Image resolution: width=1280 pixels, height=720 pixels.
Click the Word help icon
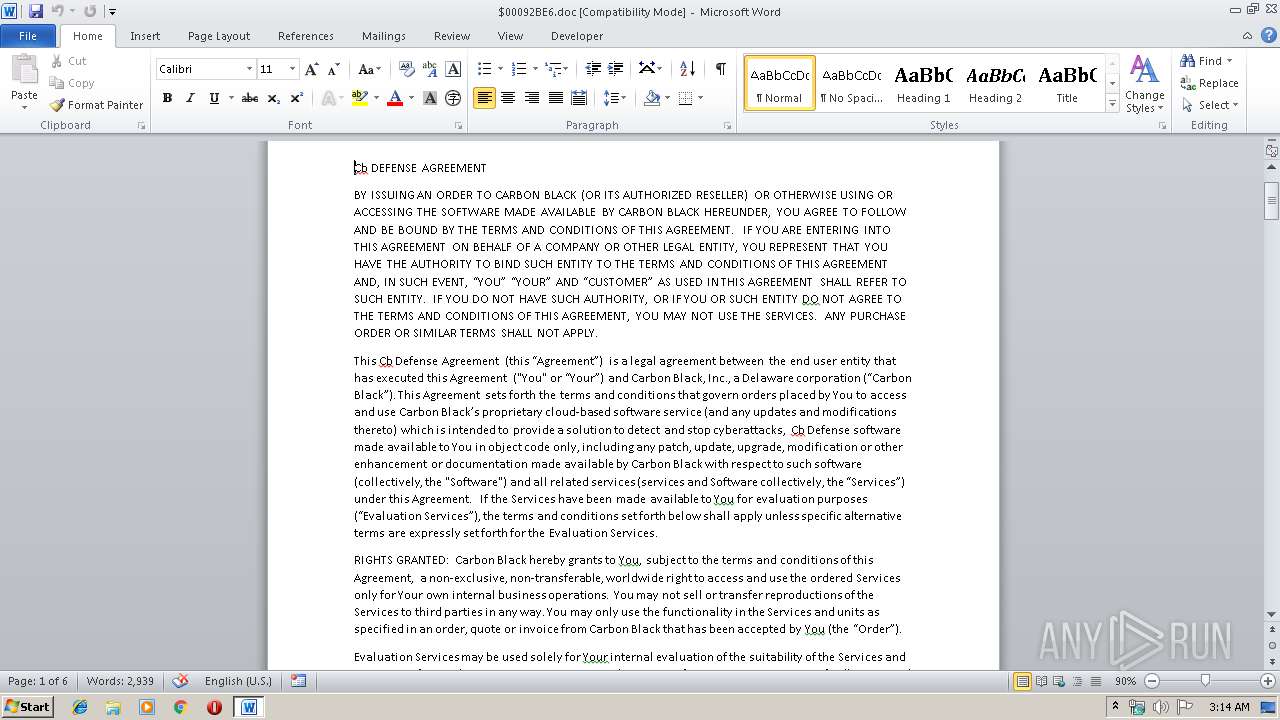point(1267,35)
